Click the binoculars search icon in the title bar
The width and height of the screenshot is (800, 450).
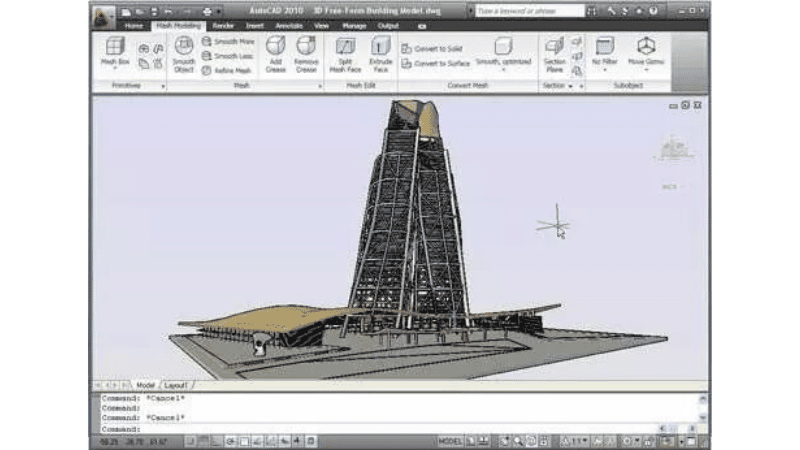591,11
